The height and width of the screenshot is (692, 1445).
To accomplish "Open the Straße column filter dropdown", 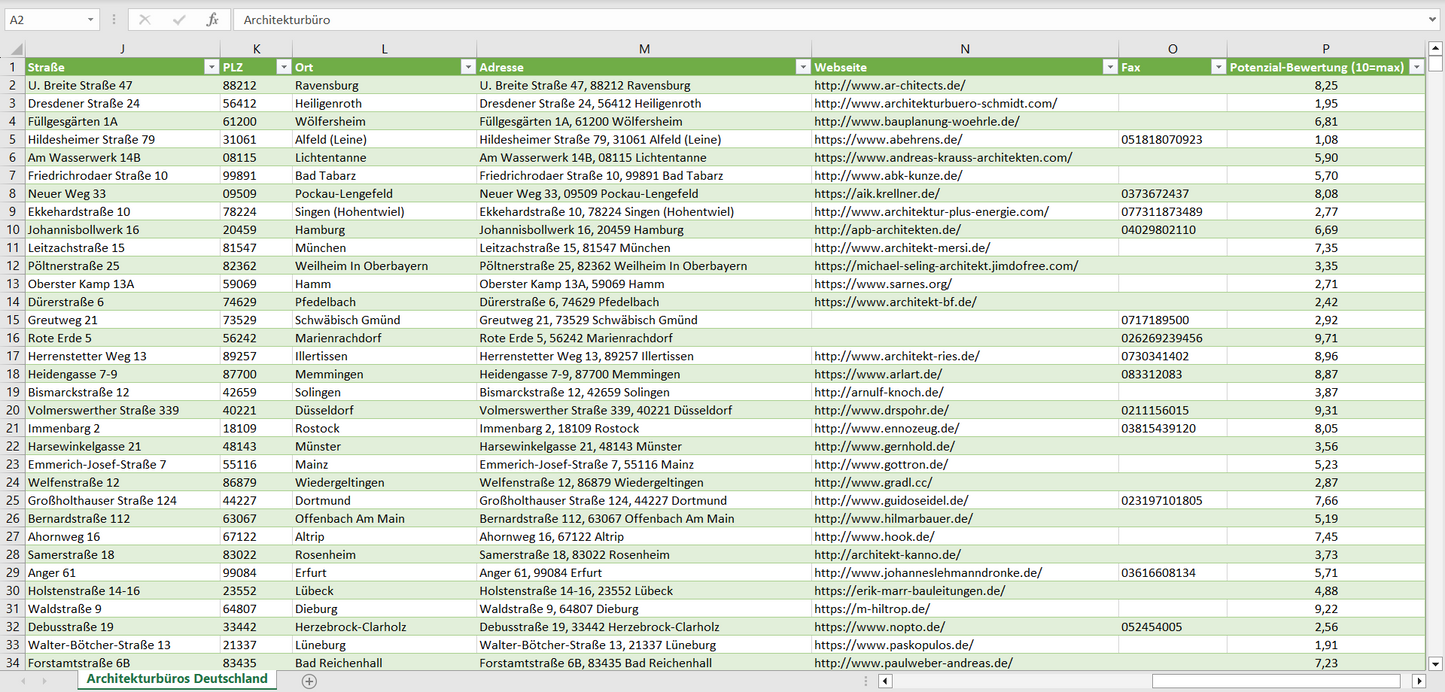I will click(210, 67).
